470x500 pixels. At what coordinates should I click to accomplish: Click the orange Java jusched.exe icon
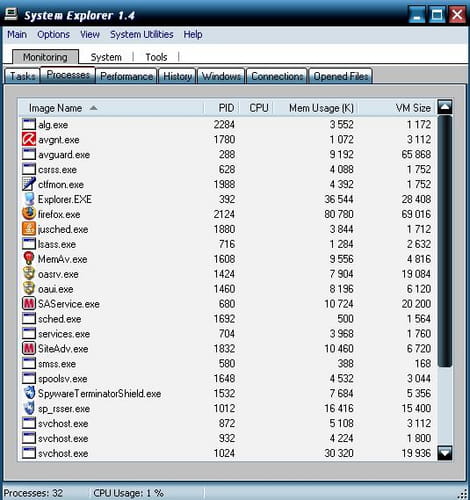coord(29,229)
